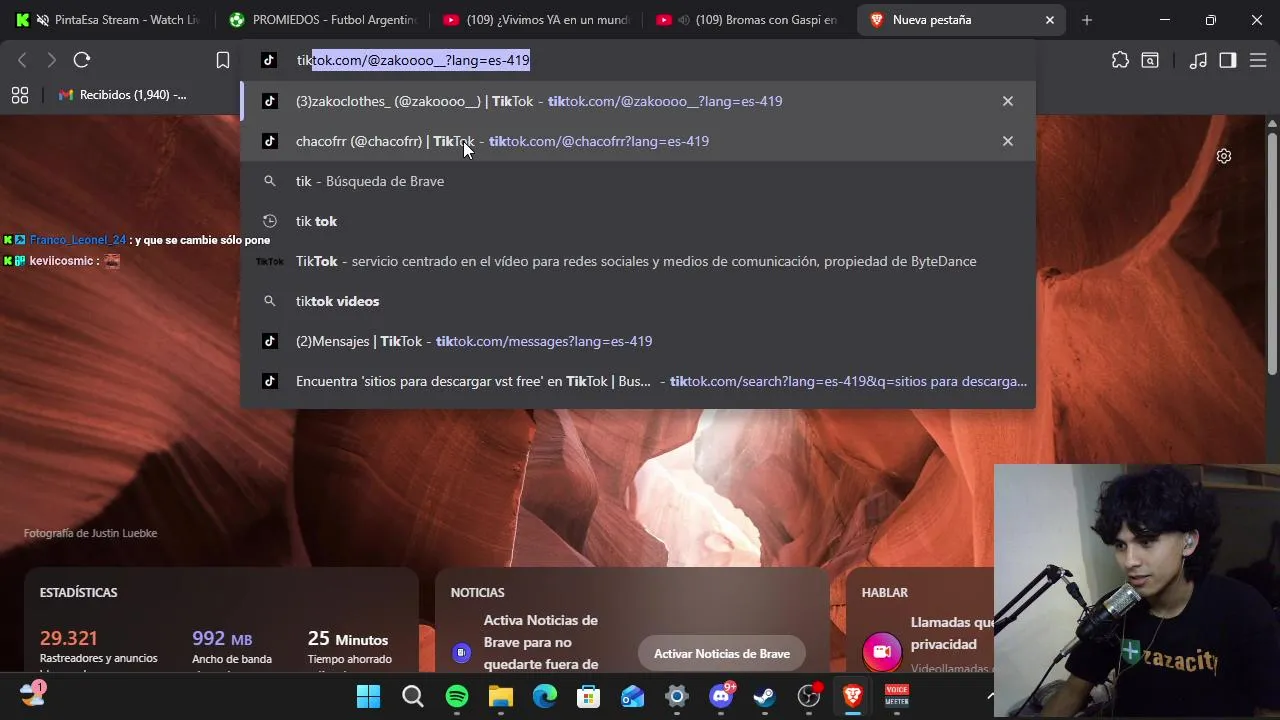The width and height of the screenshot is (1280, 720).
Task: Open Brave browser taskbar icon
Action: pos(853,696)
